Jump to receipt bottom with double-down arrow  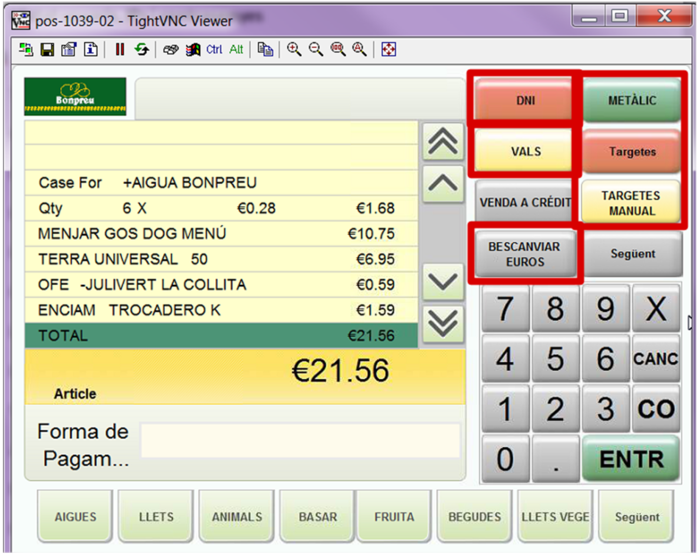(x=443, y=322)
